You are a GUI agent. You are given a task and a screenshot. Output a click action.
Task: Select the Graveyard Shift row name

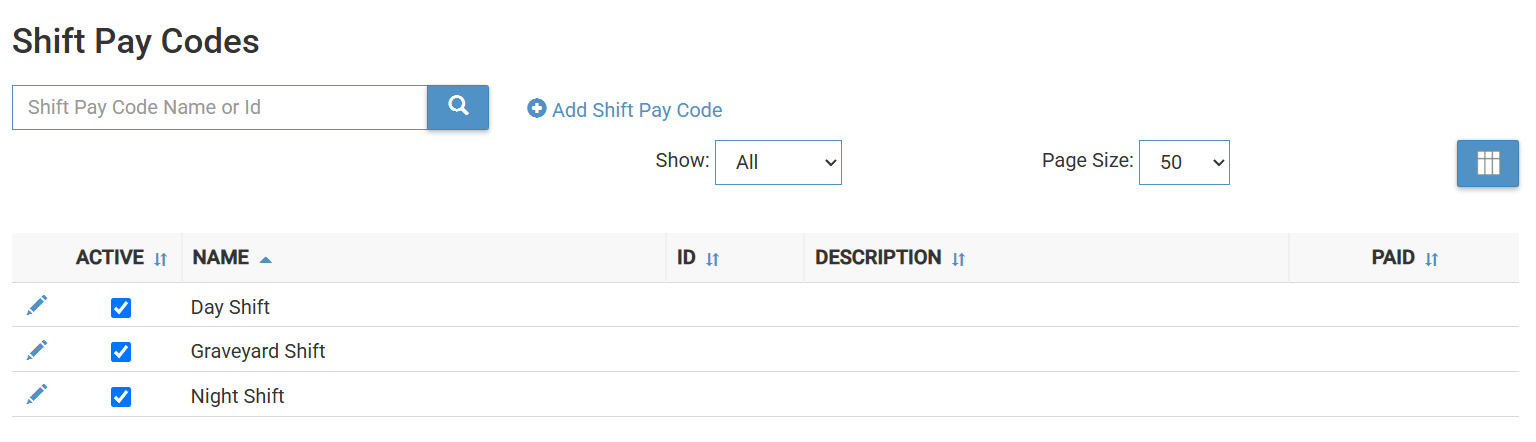point(258,352)
